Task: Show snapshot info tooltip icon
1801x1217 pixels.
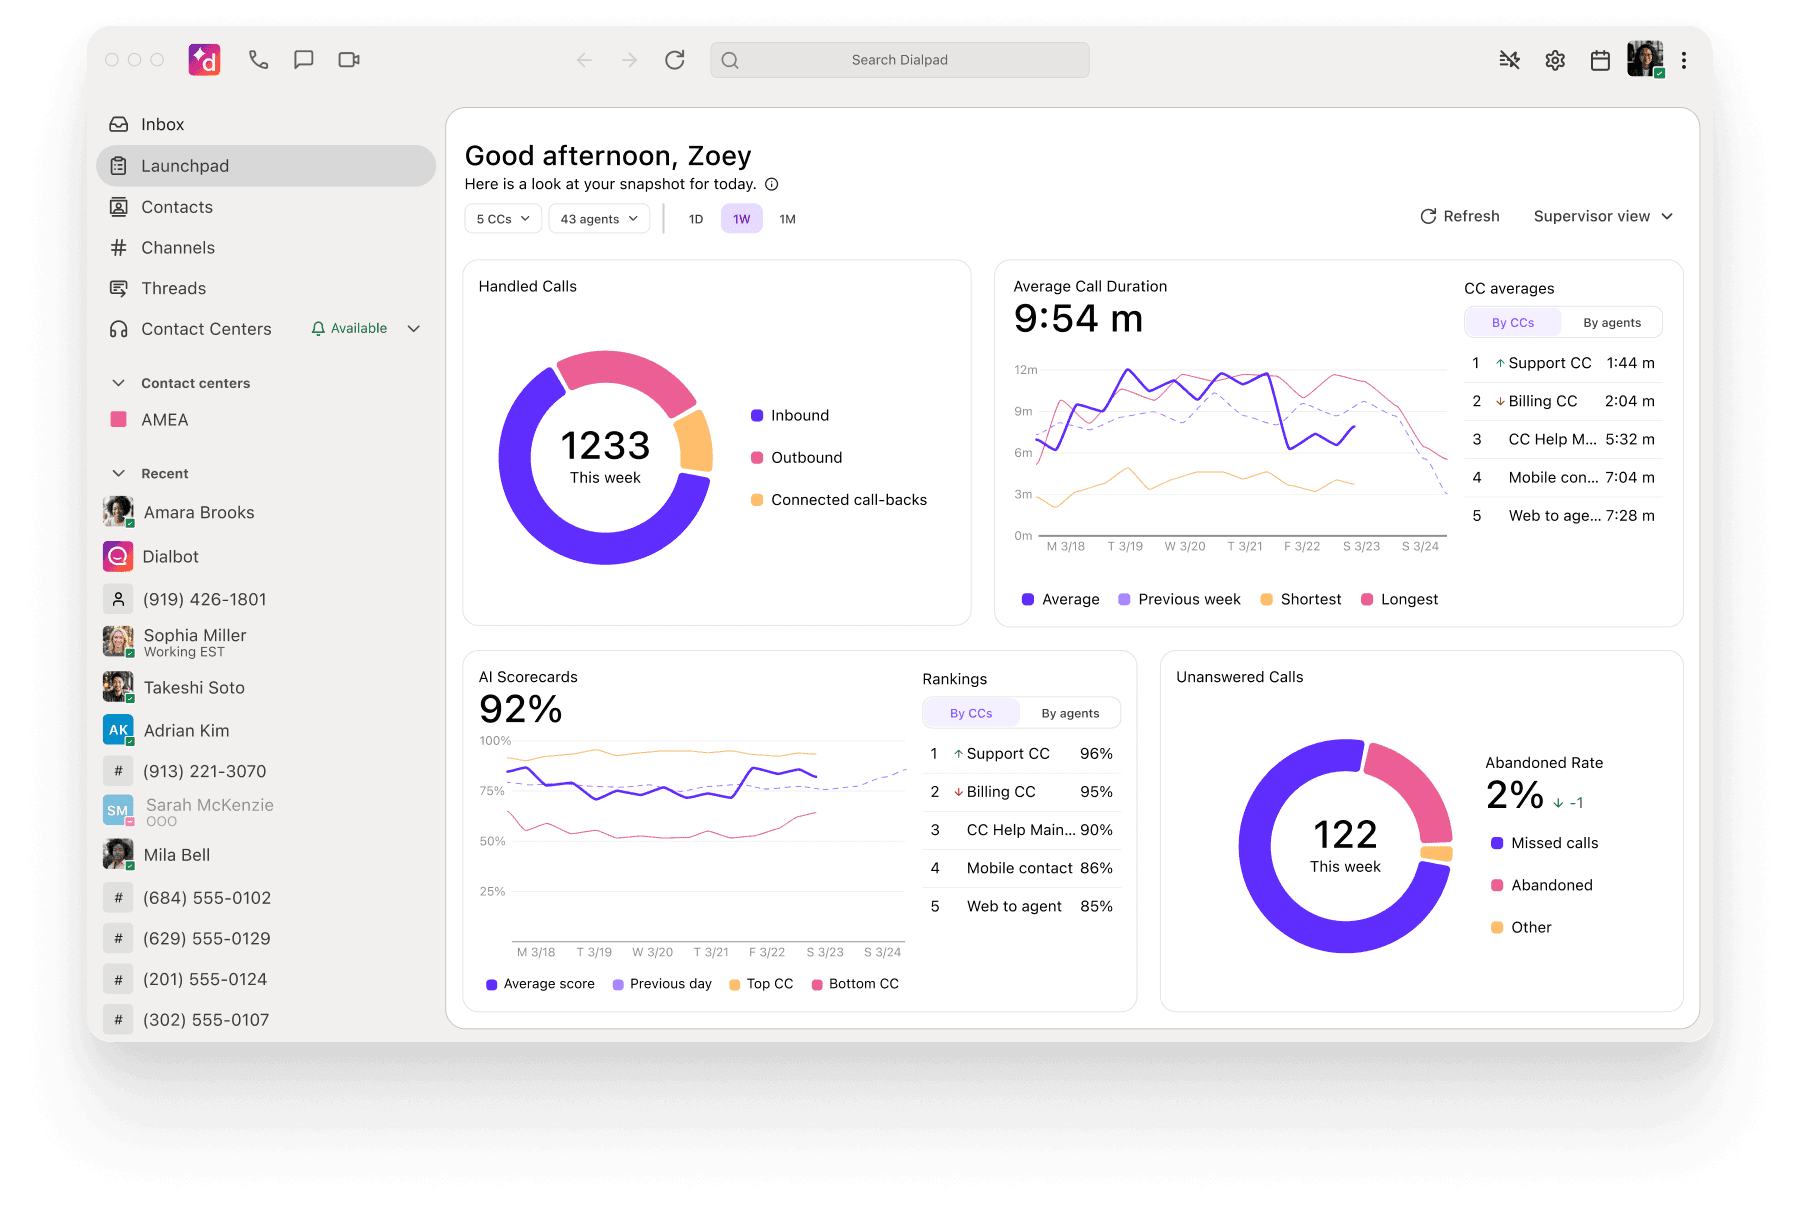Action: coord(772,184)
